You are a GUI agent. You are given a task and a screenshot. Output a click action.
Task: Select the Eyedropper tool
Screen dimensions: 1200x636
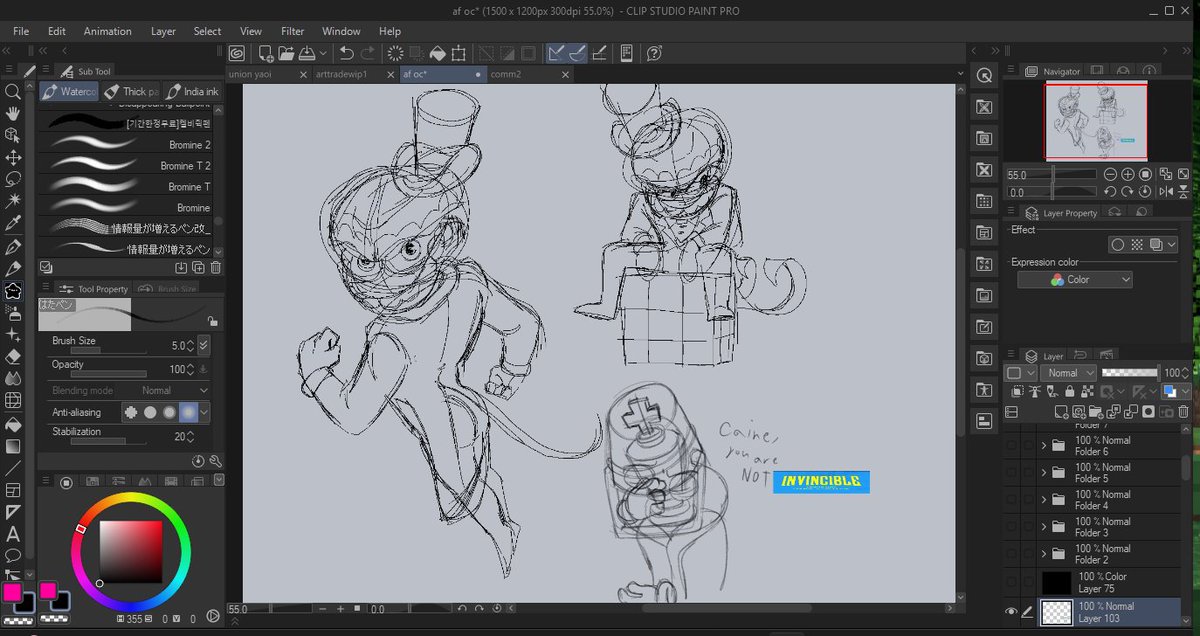click(x=13, y=223)
